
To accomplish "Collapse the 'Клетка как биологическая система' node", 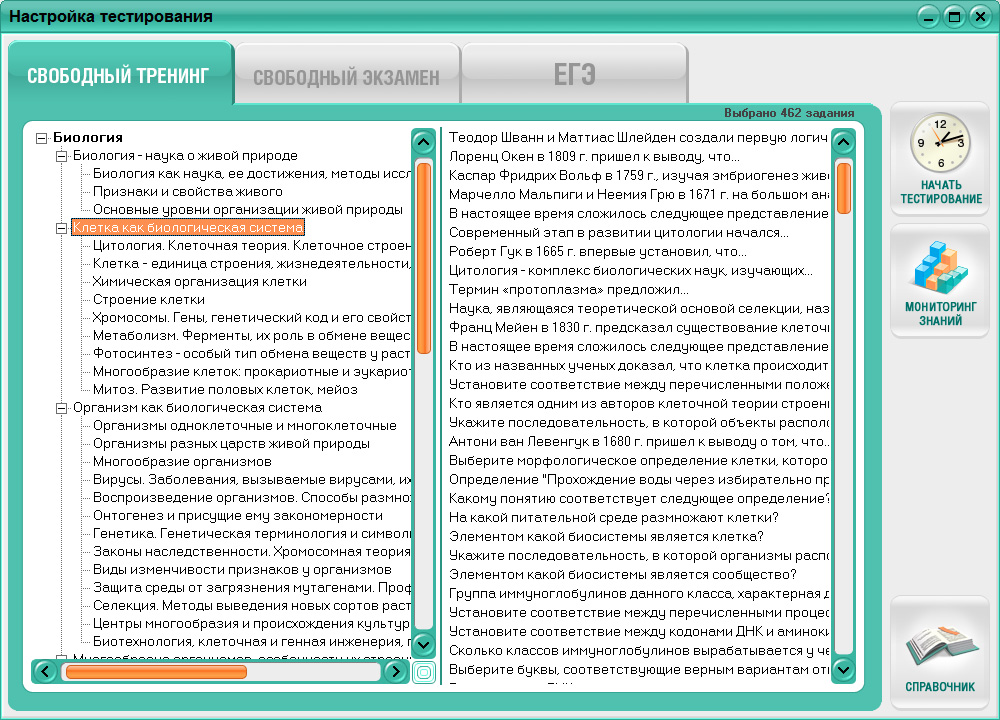I will 61,228.
